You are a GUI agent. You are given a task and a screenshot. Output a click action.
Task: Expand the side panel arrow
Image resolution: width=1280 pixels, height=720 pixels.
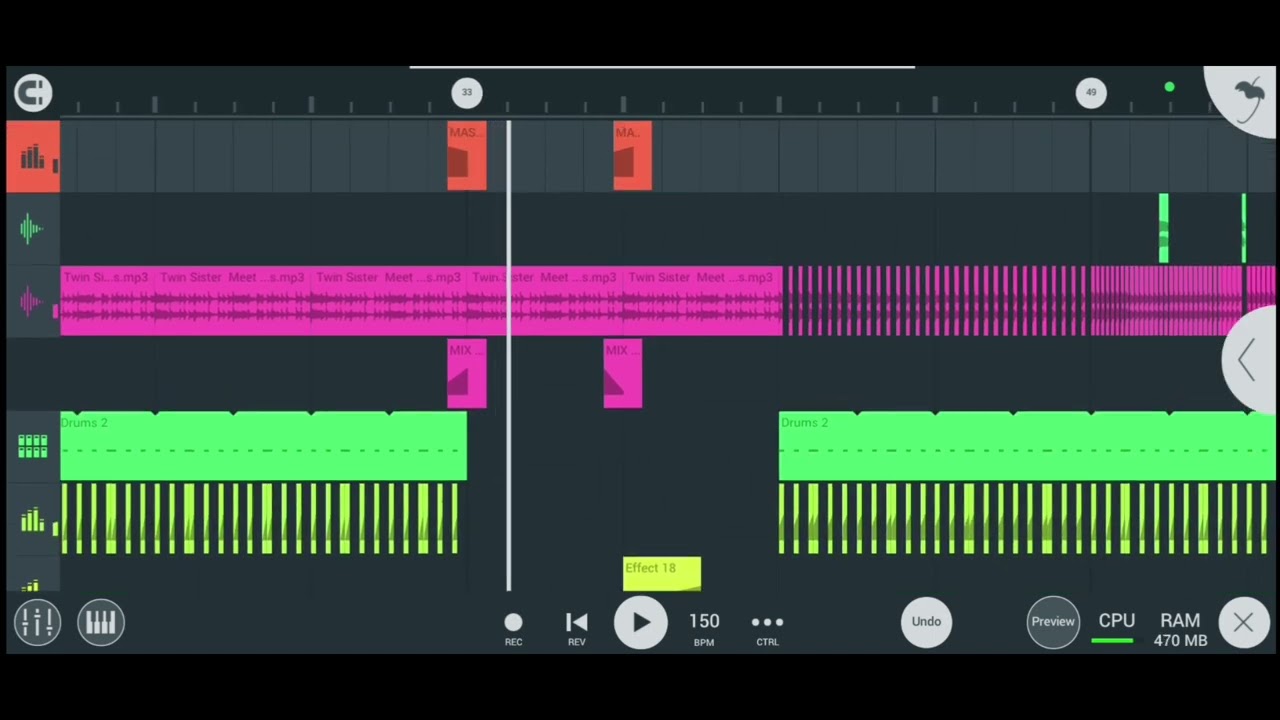tap(1249, 360)
